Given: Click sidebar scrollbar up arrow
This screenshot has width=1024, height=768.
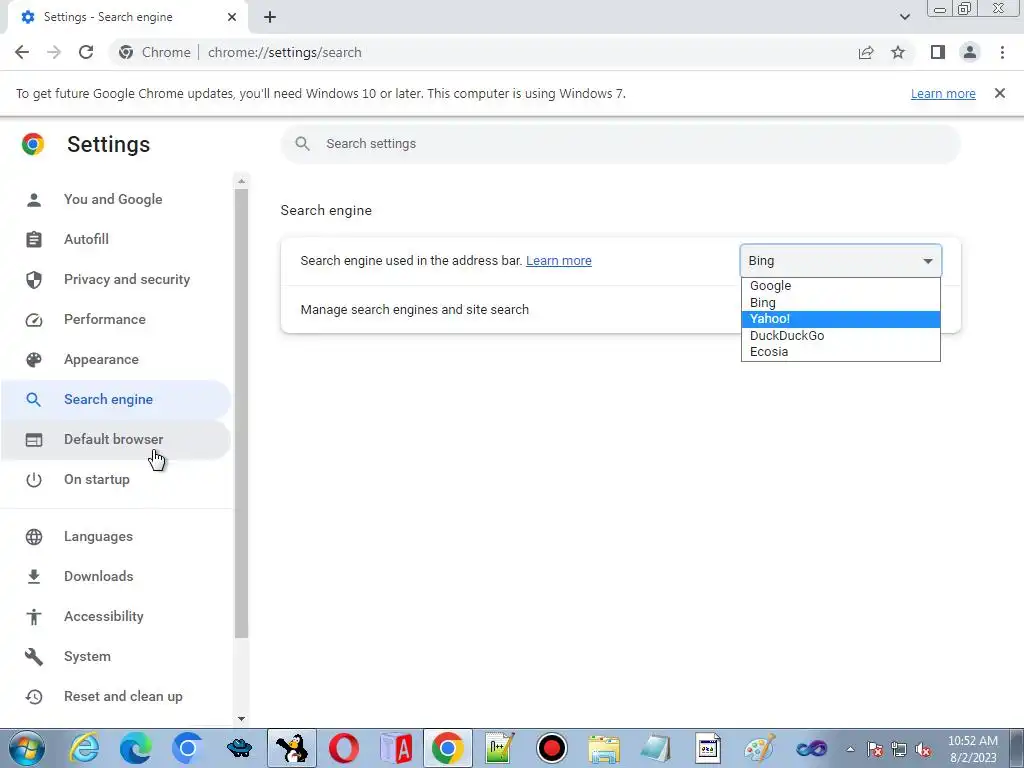Looking at the screenshot, I should (x=242, y=181).
